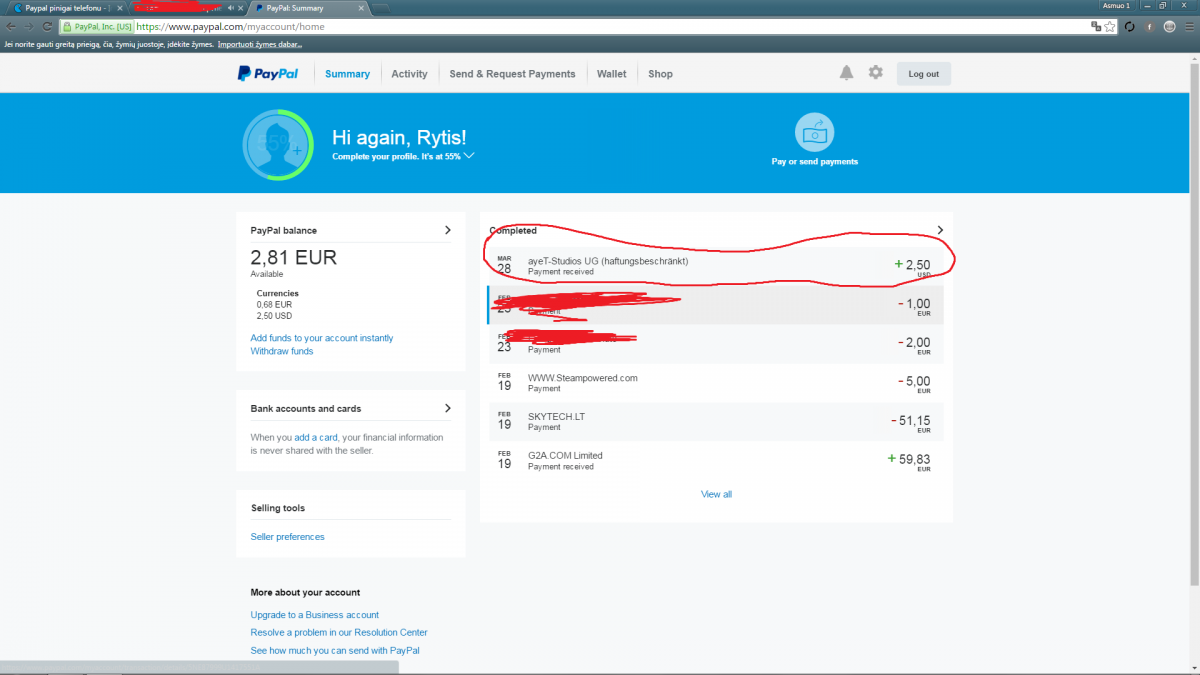1200x675 pixels.
Task: Click the -2,00 EUR transaction amount
Action: coord(914,345)
